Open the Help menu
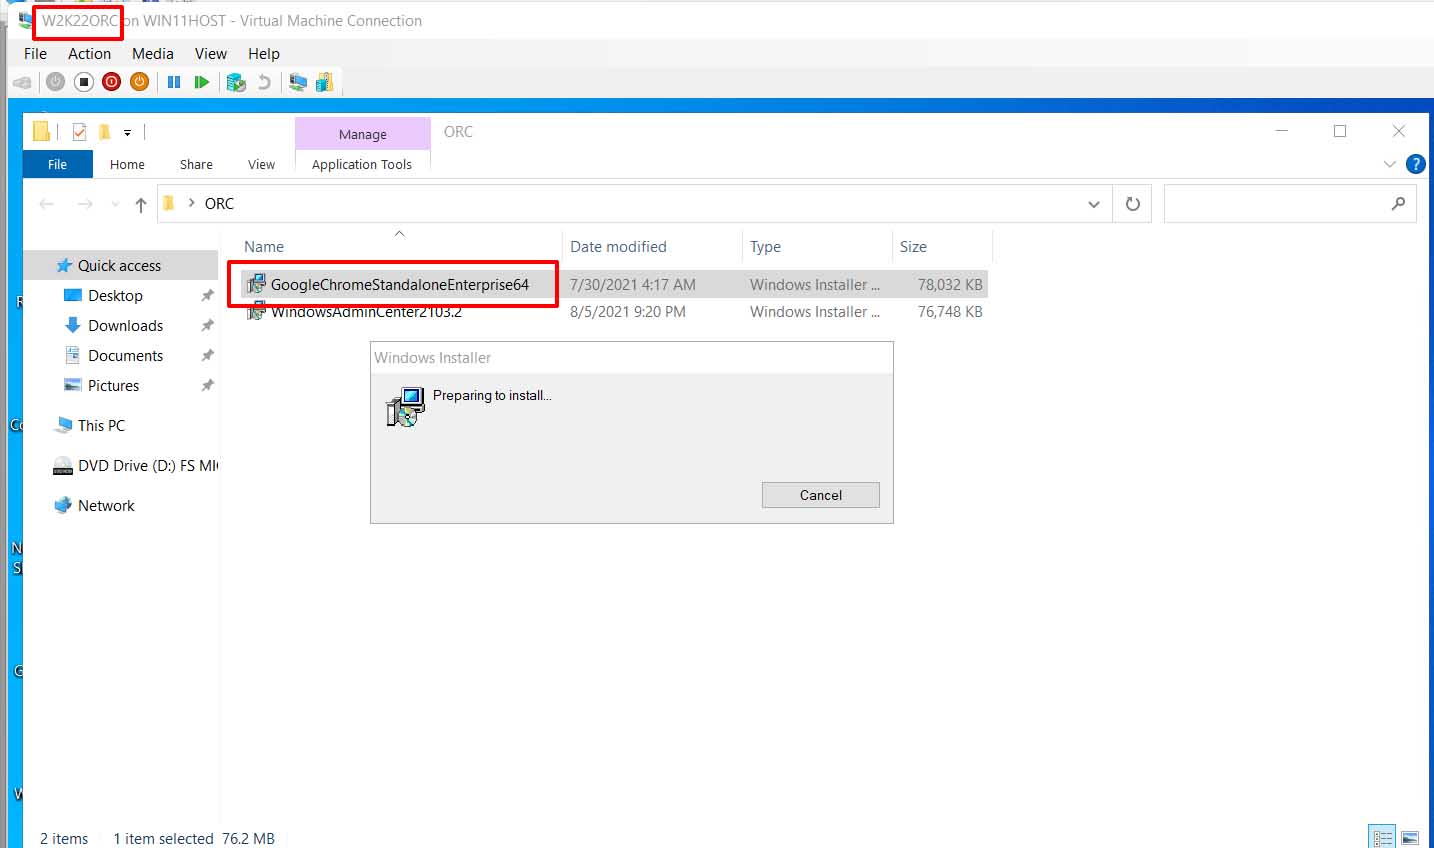This screenshot has width=1434, height=848. click(264, 54)
